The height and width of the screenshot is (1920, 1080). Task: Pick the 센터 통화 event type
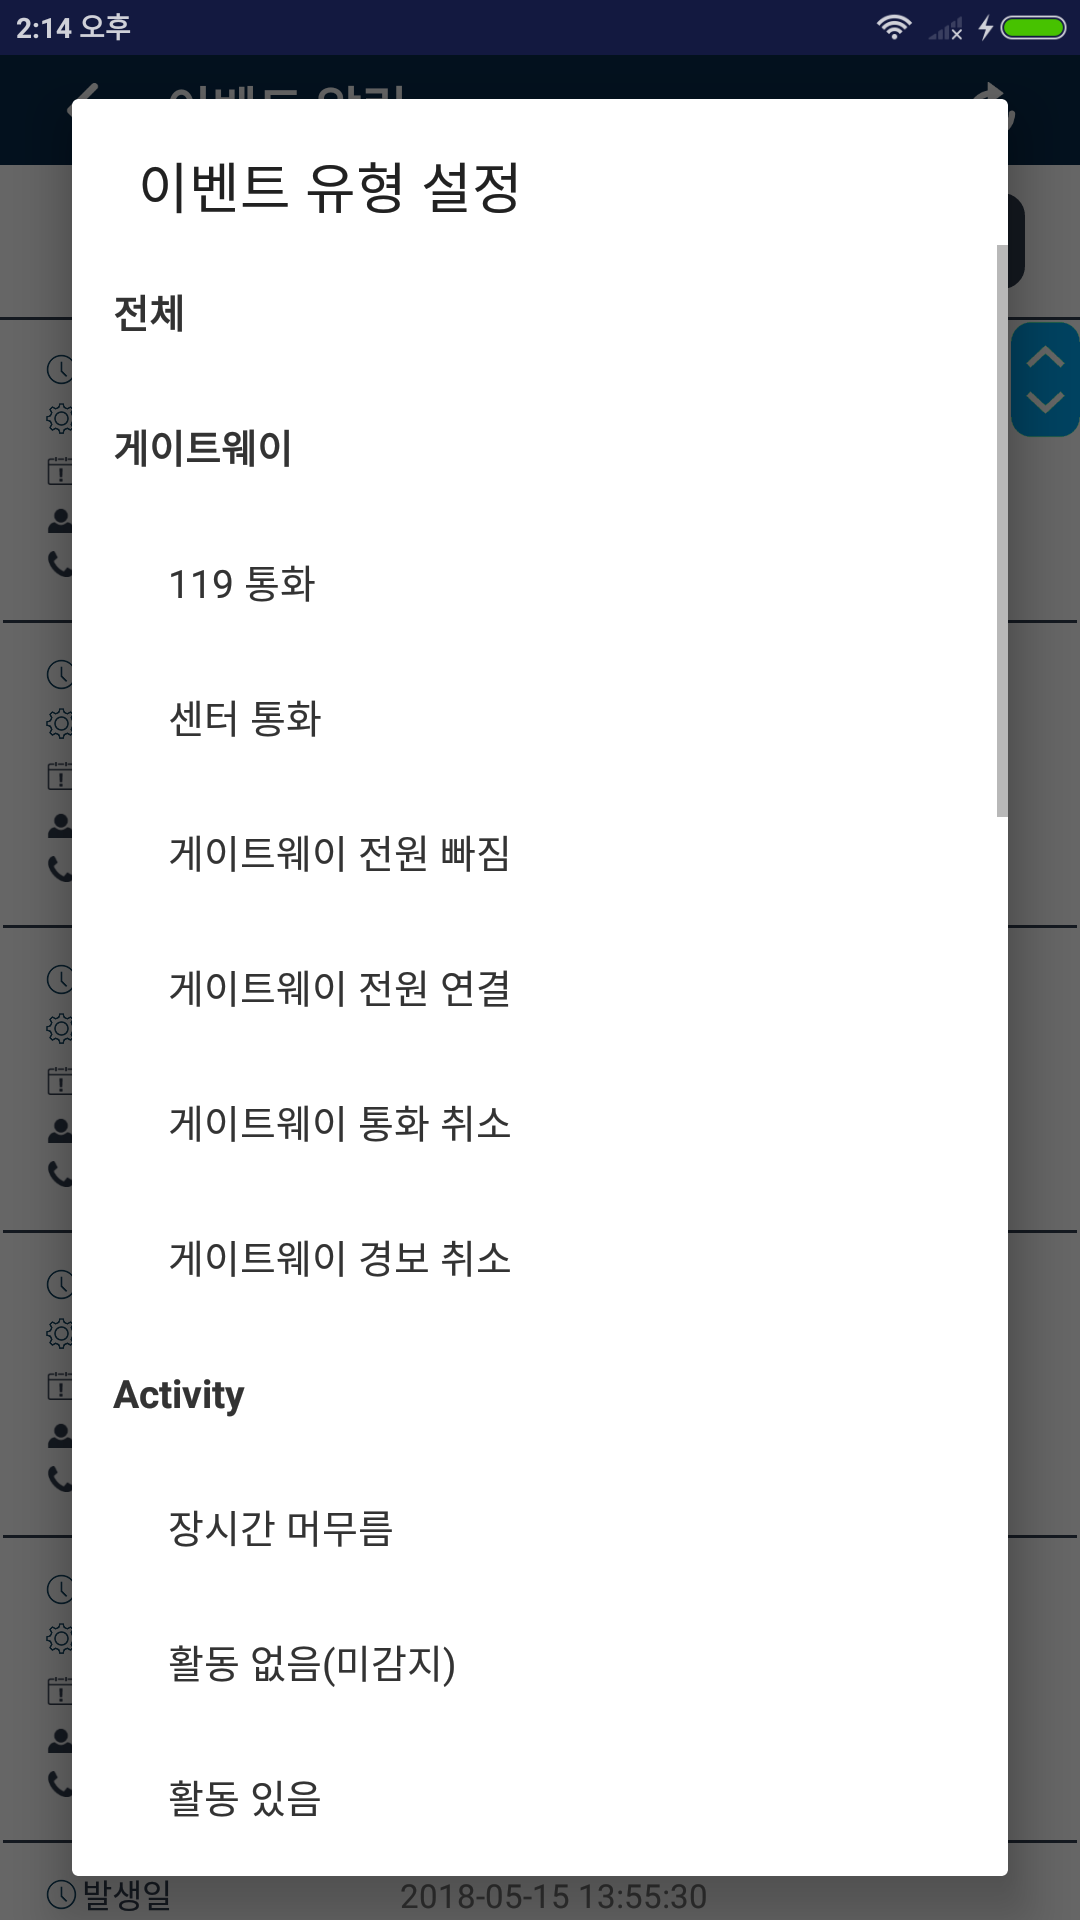click(245, 718)
